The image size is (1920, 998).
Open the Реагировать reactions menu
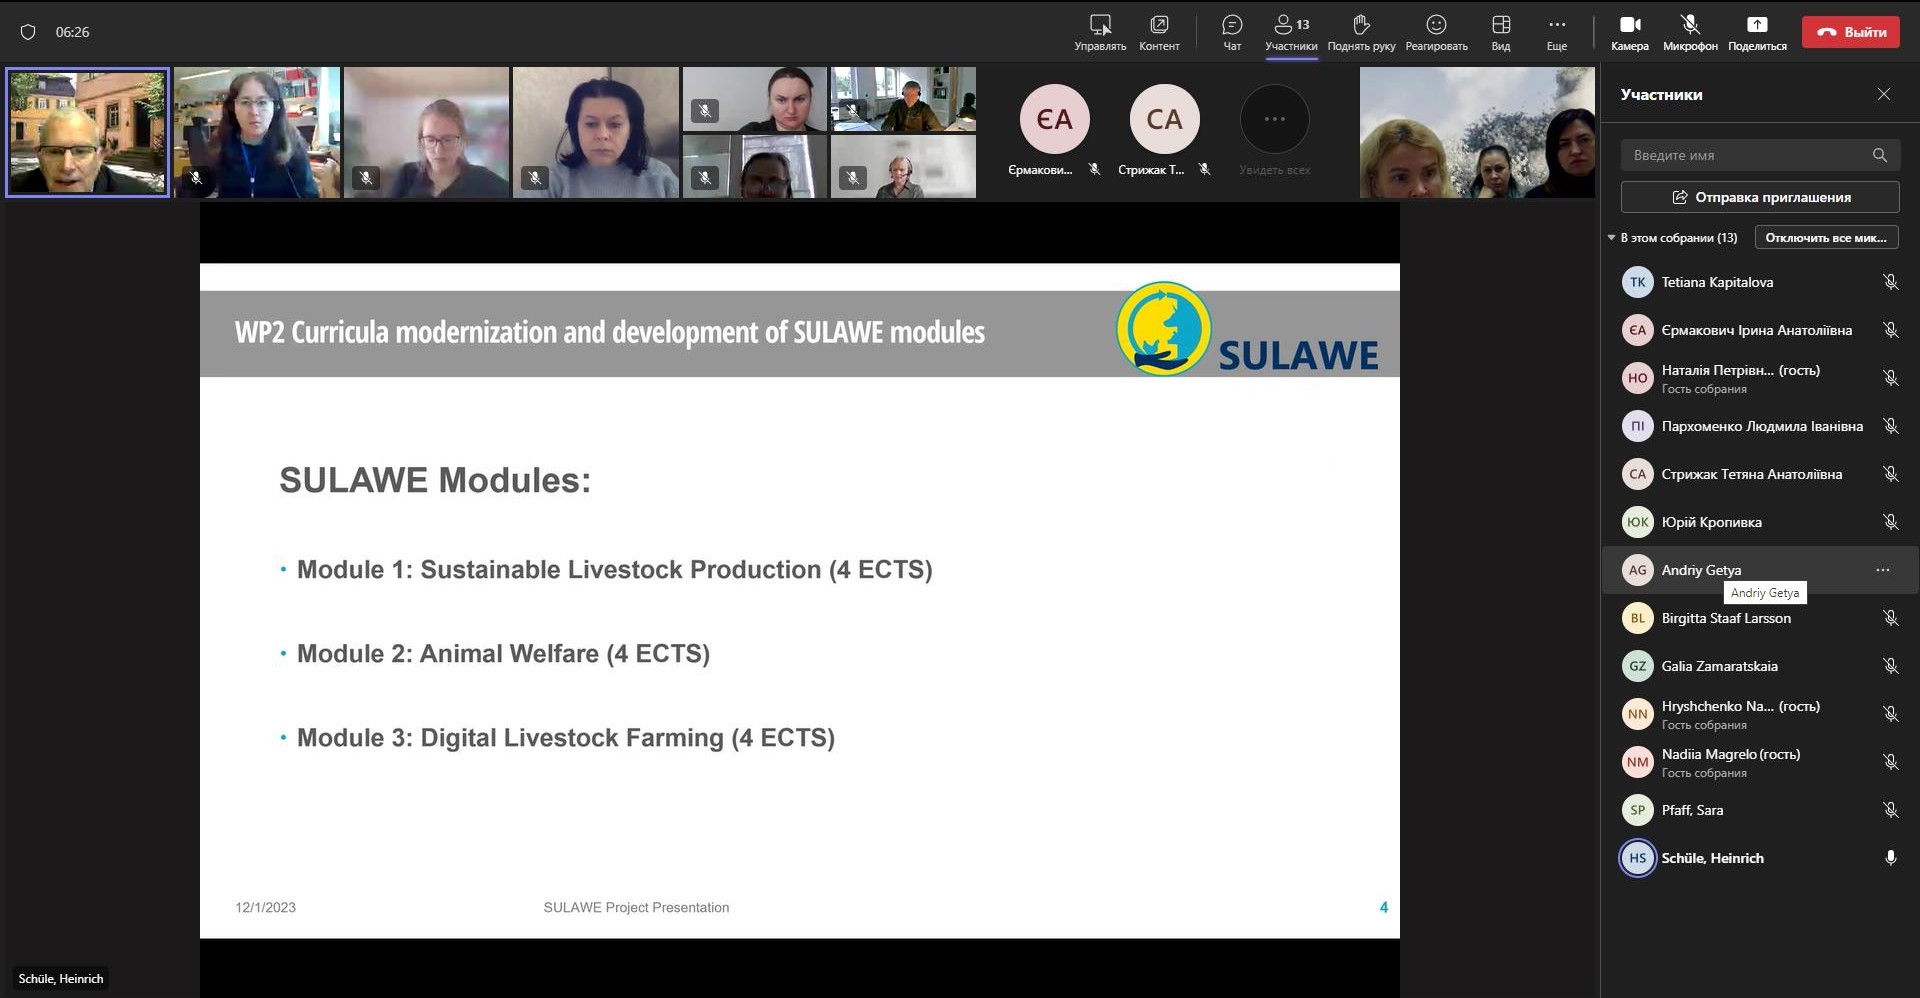pos(1436,32)
